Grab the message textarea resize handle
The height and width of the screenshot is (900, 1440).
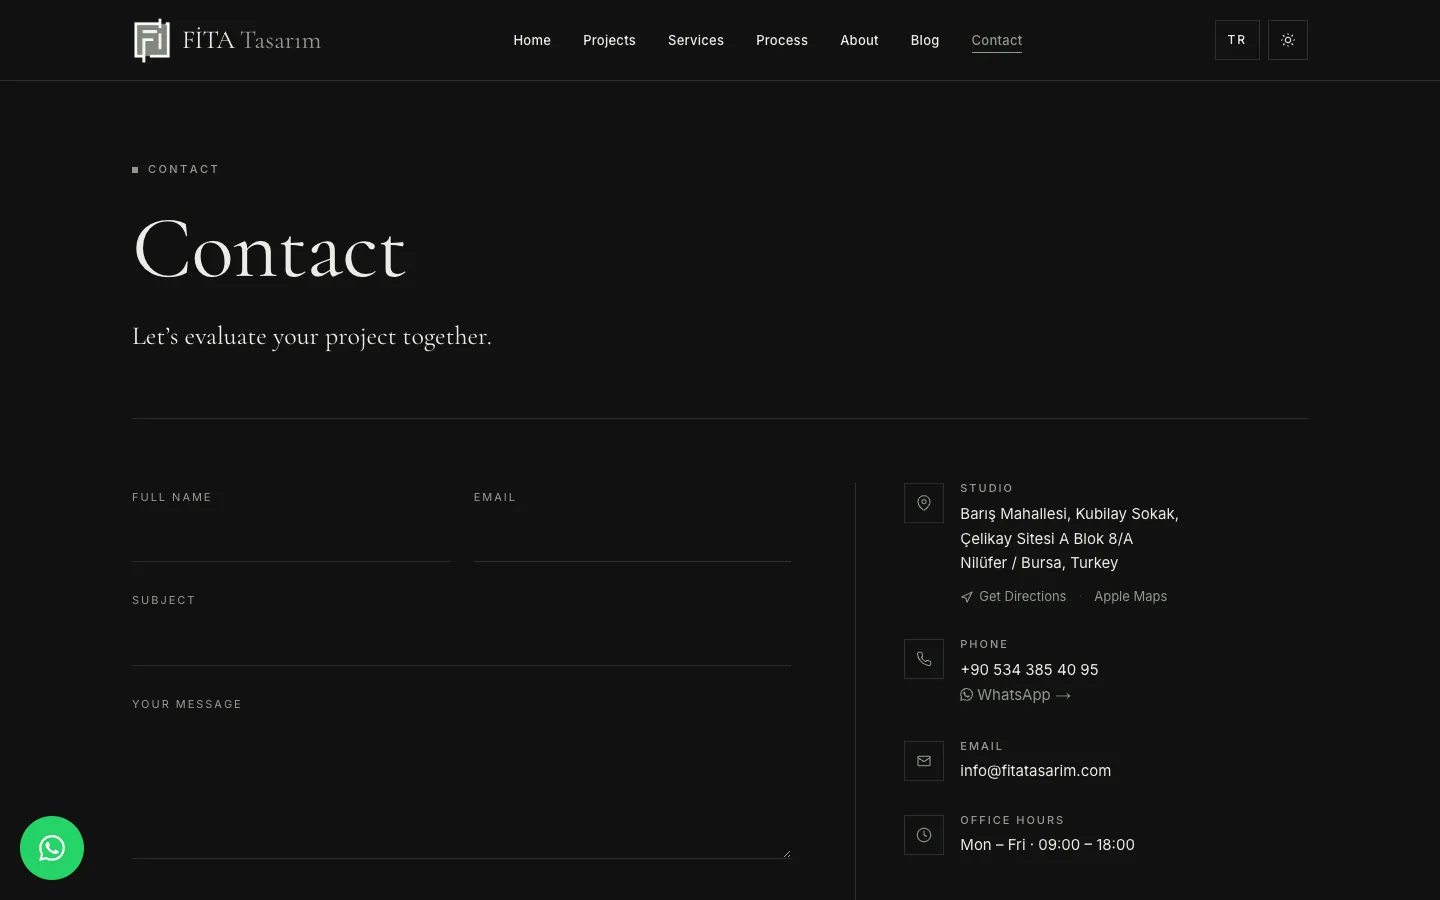(x=787, y=854)
